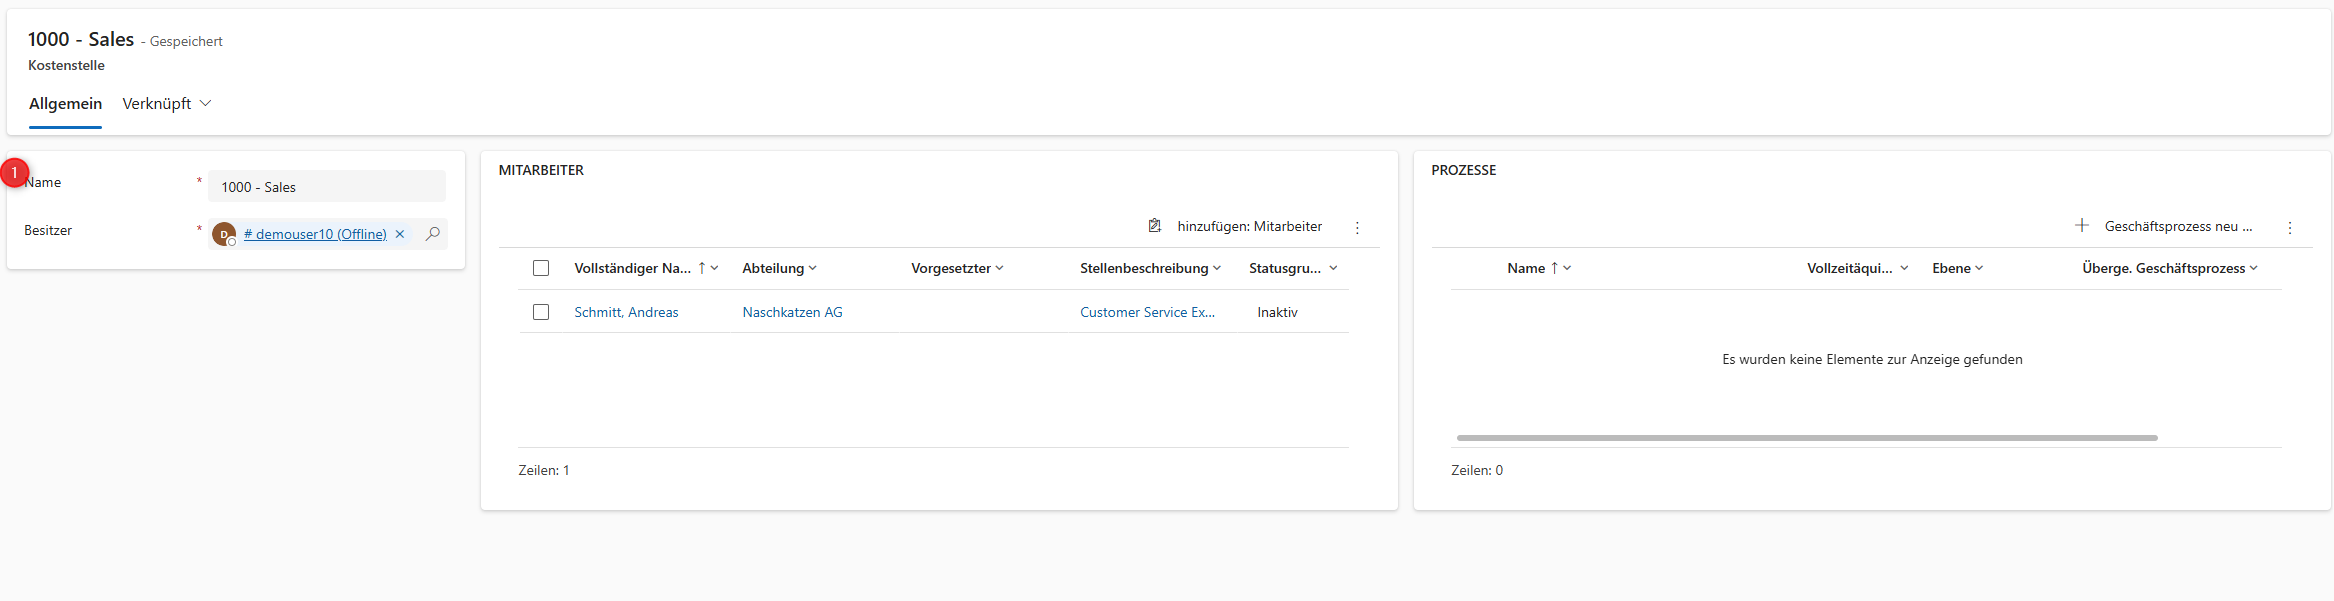
Task: Open the Naschkatzen AG department link
Action: 792,312
